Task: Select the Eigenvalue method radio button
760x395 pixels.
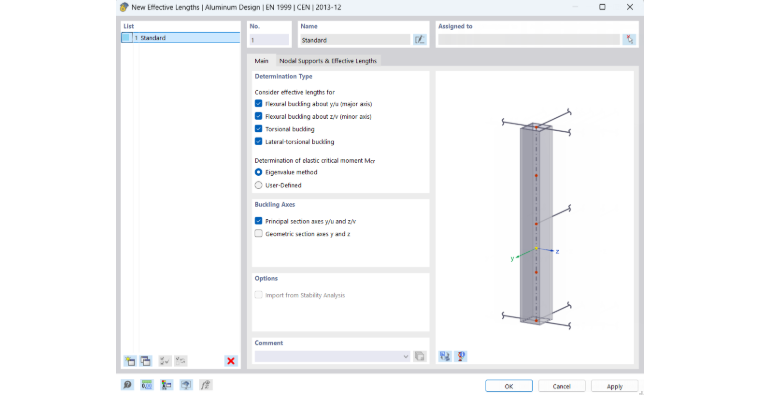Action: pyautogui.click(x=258, y=172)
